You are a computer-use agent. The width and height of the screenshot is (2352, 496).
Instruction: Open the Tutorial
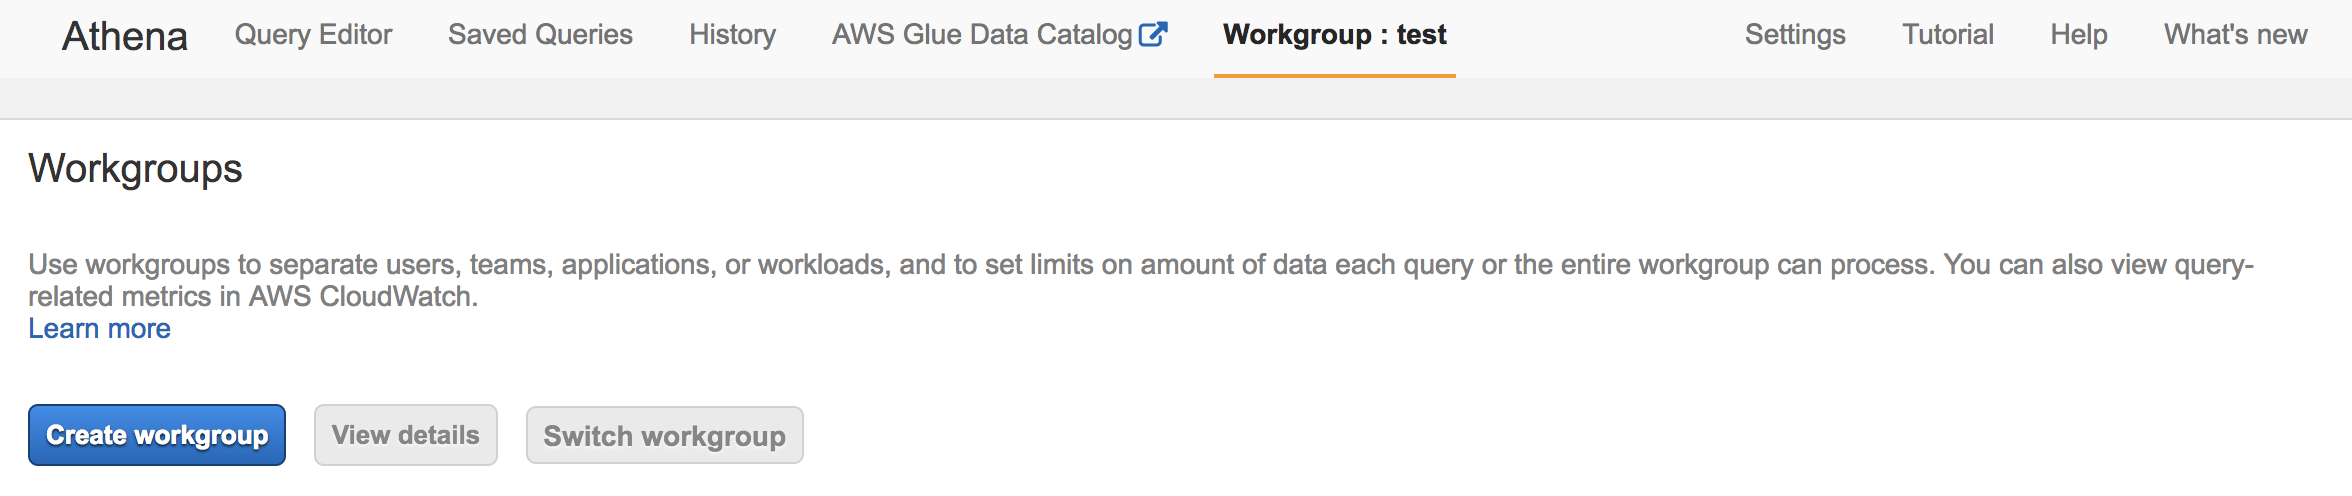point(1947,35)
